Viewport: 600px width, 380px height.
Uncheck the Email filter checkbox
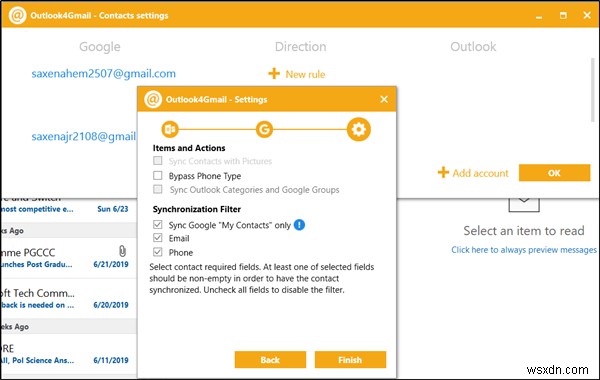tap(158, 238)
